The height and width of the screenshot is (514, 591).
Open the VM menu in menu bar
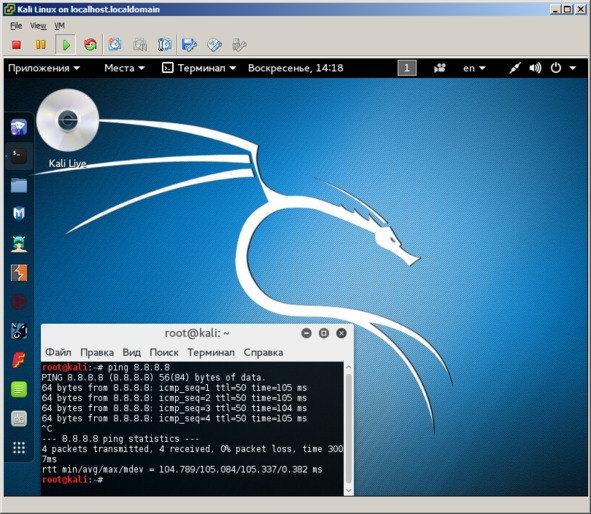tap(60, 26)
